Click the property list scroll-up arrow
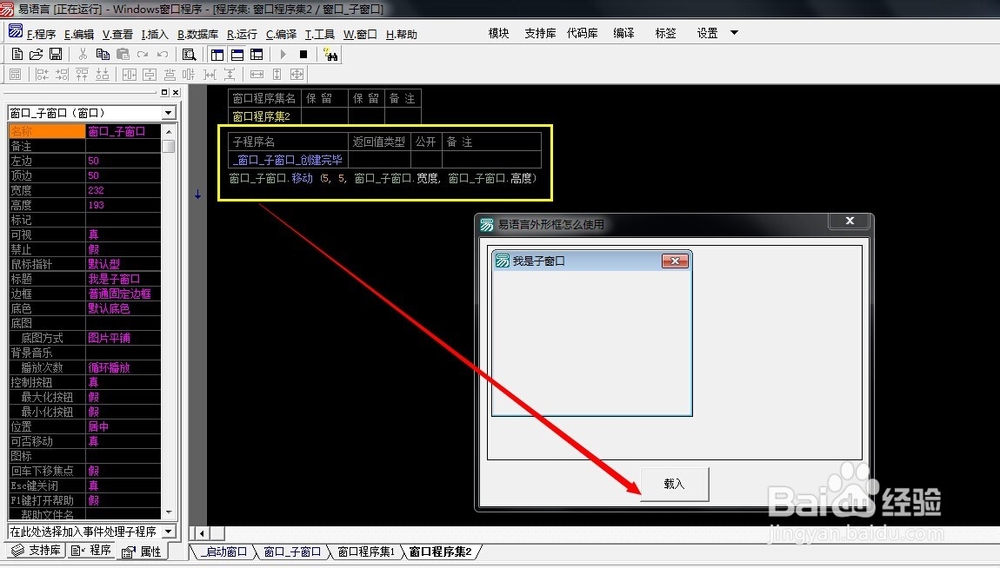The height and width of the screenshot is (568, 1000). click(168, 131)
